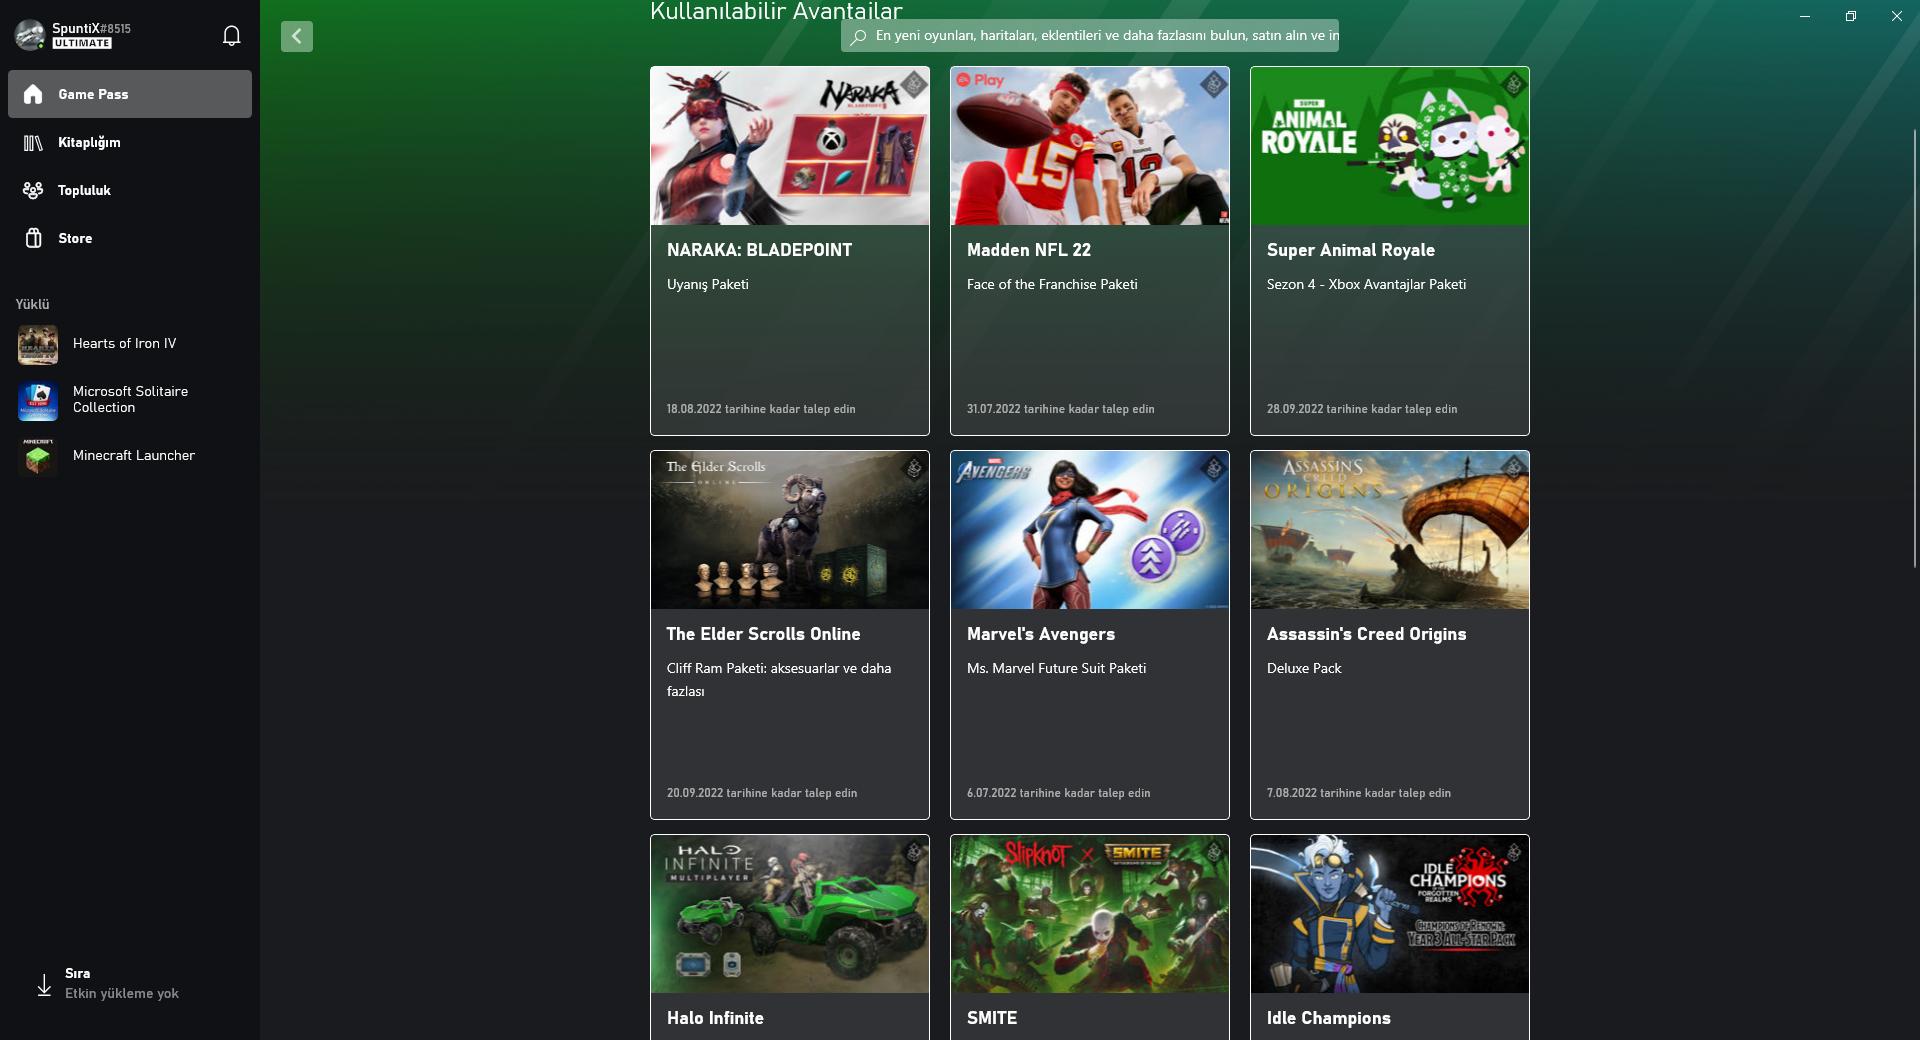The height and width of the screenshot is (1040, 1920).
Task: Click the Halo Infinite title
Action: point(715,1018)
